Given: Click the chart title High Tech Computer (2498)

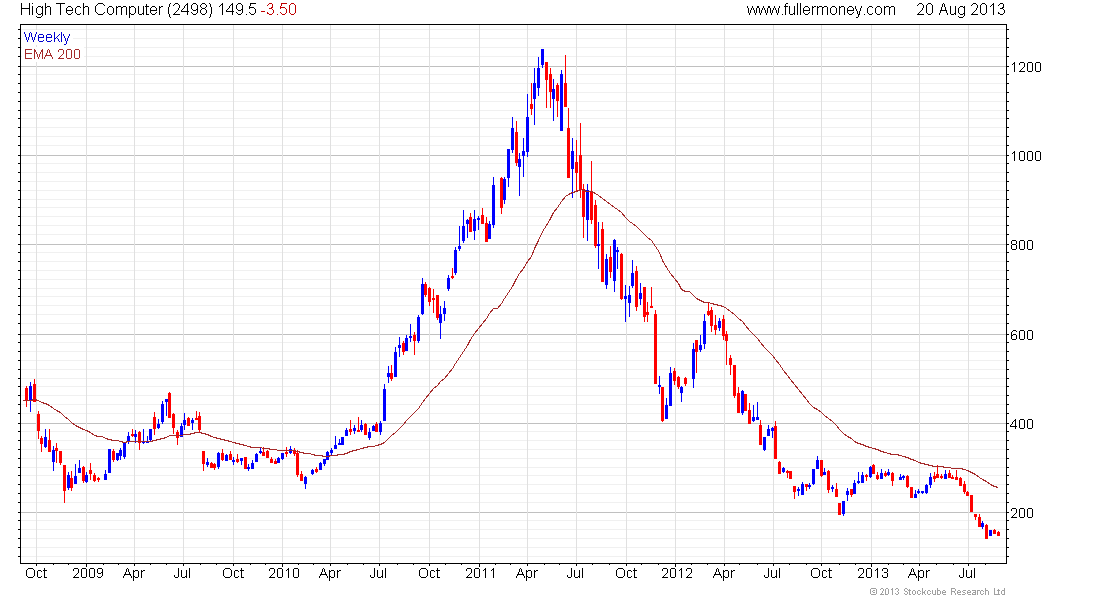Looking at the screenshot, I should coord(116,10).
